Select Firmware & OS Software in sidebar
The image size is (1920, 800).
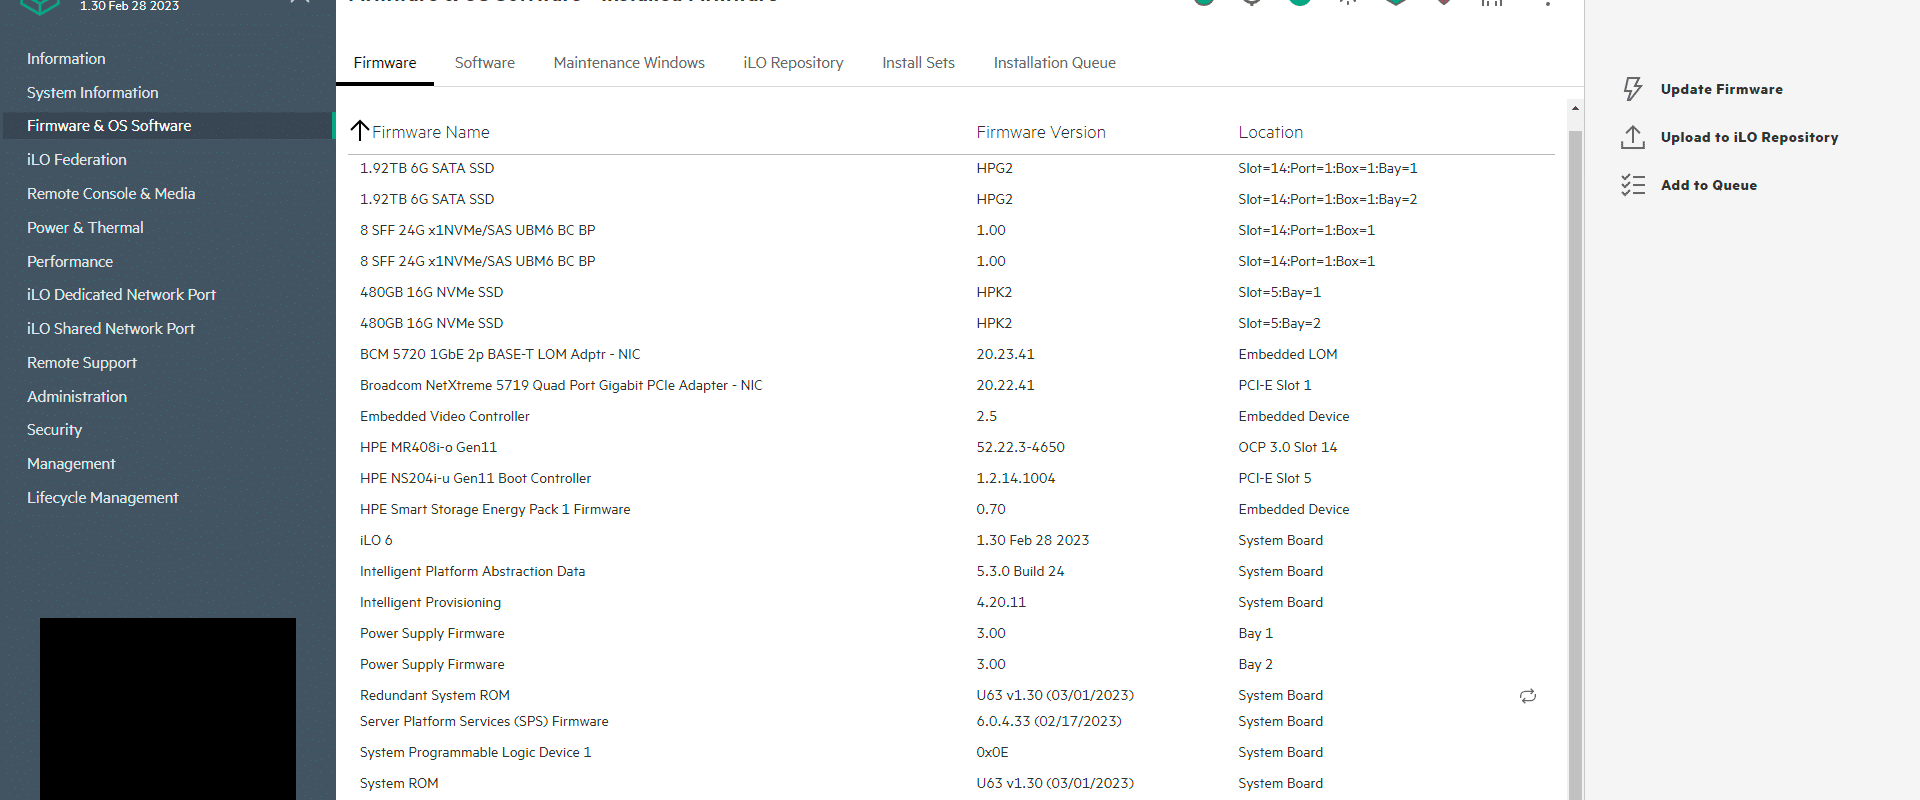(167, 126)
